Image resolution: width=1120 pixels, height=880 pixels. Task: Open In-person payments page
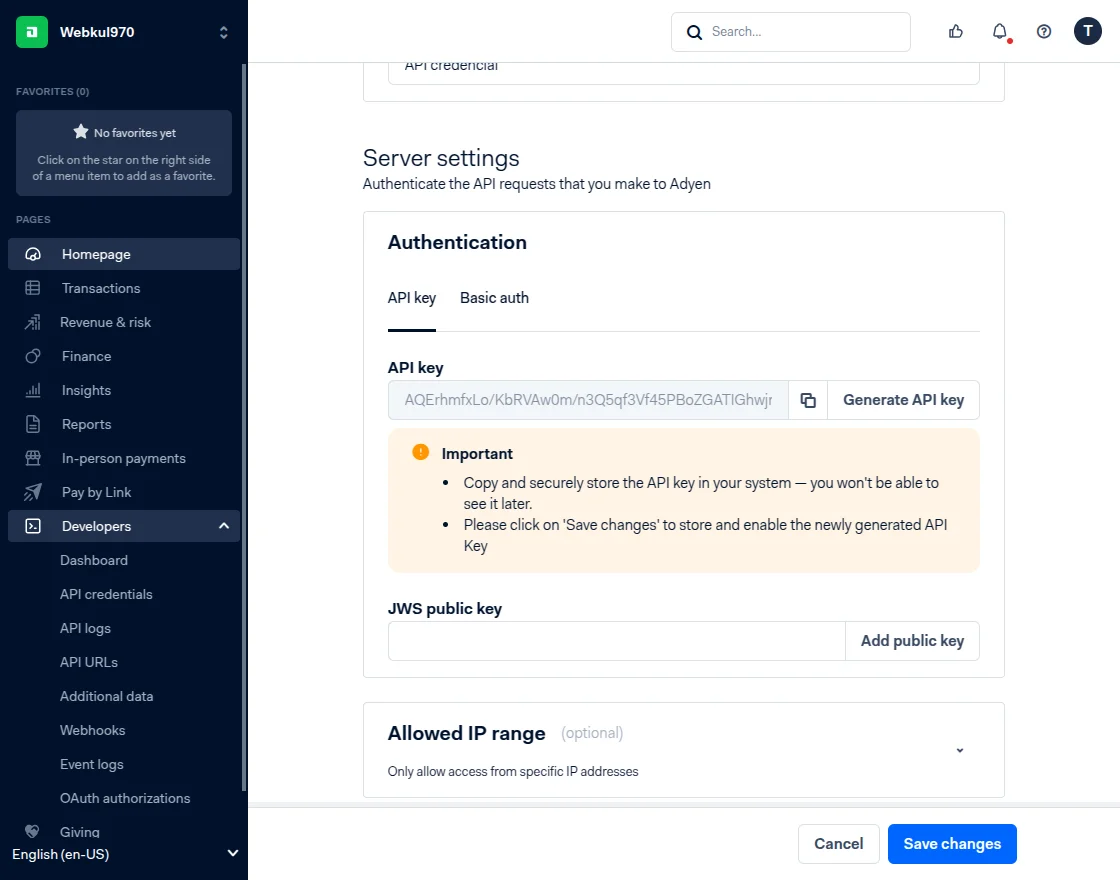click(124, 458)
